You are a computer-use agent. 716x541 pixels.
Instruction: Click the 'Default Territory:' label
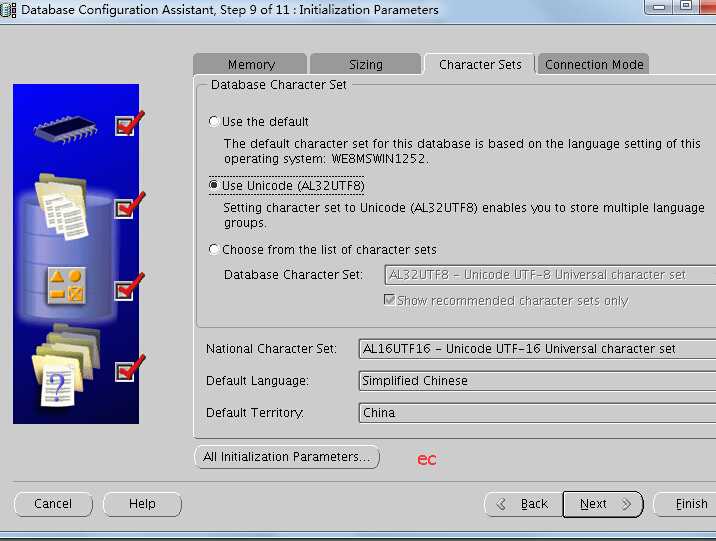tap(255, 413)
